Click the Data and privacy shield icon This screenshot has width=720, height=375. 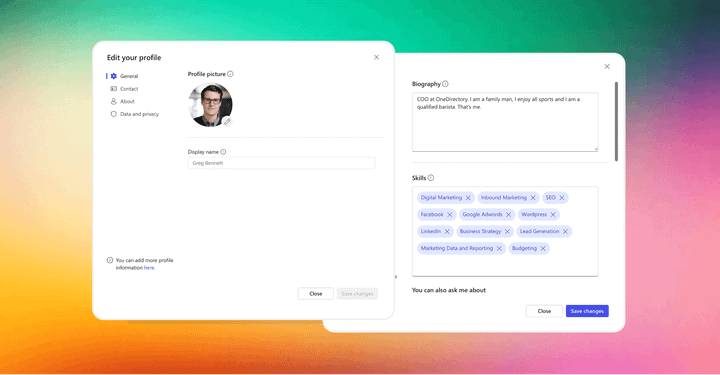point(113,114)
